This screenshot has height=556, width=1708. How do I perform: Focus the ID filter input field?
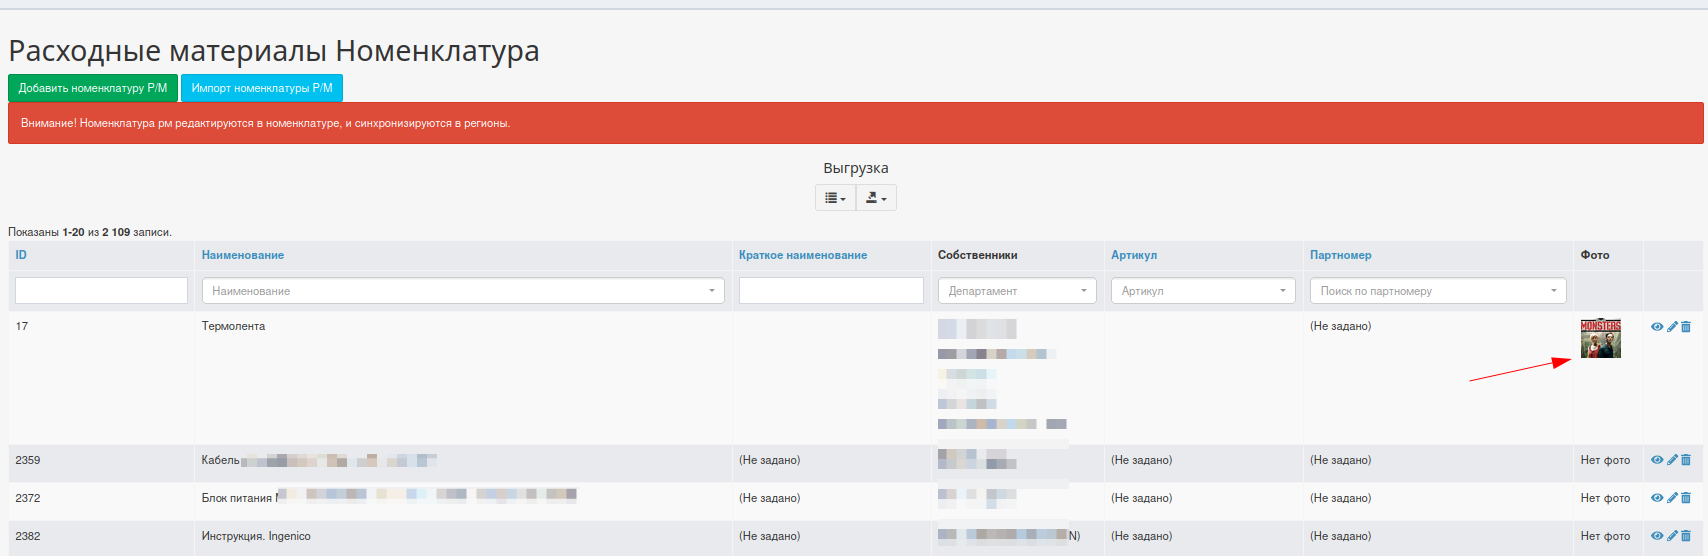tap(101, 291)
